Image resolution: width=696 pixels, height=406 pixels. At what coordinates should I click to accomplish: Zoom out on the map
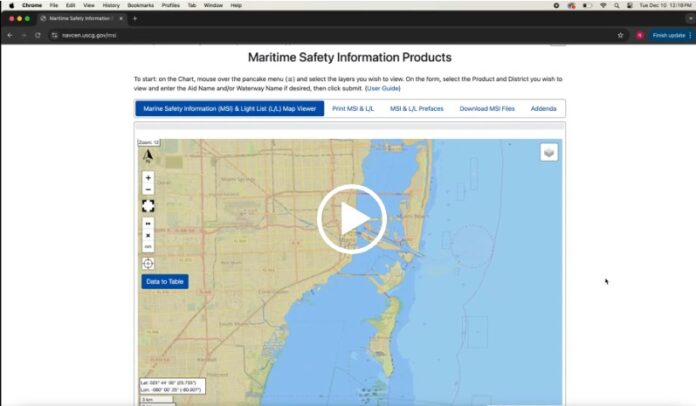click(x=148, y=188)
